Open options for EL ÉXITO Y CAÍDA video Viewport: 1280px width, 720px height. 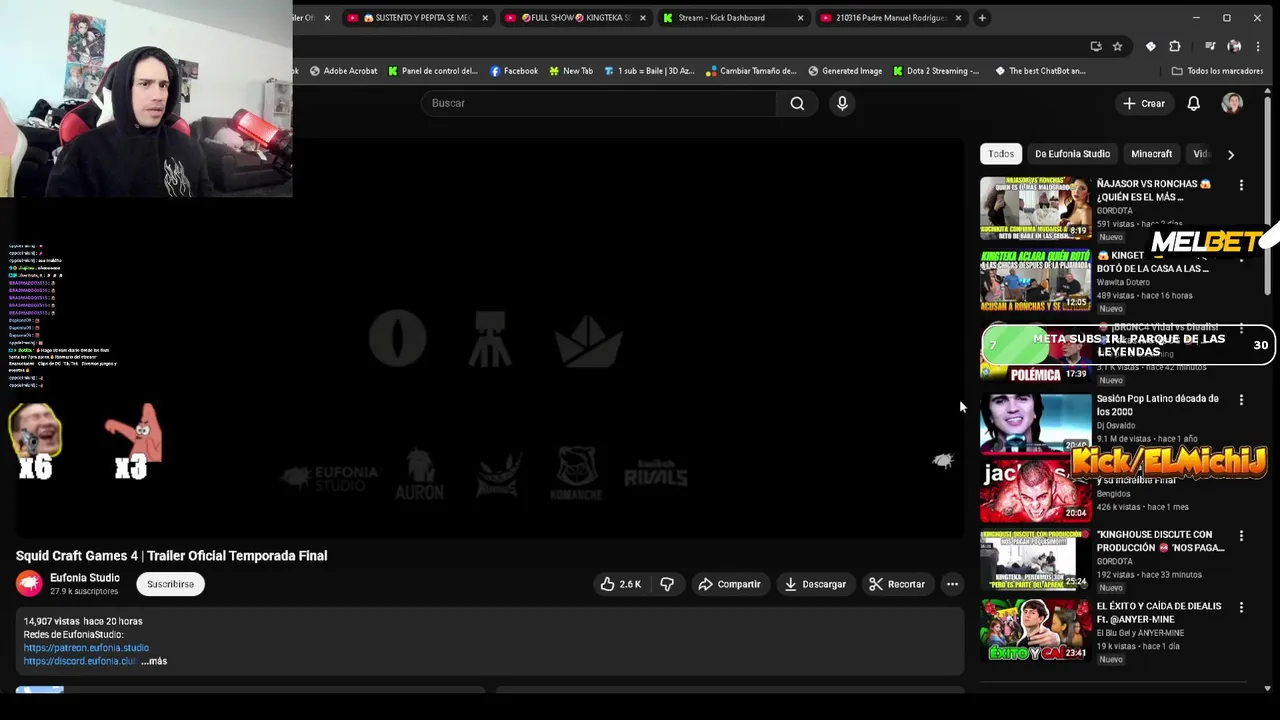click(x=1241, y=607)
